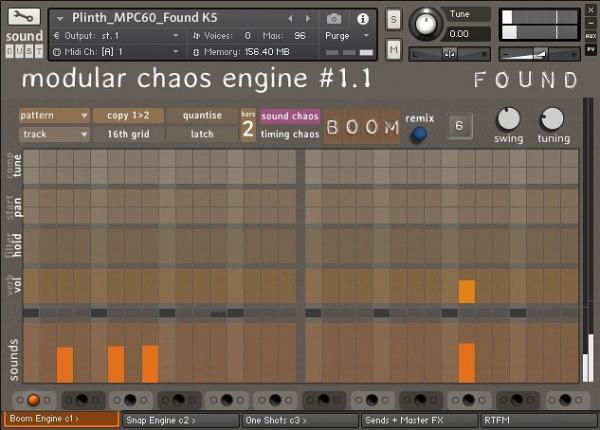This screenshot has height=430, width=600.
Task: Open the Boom Engine o1 tab
Action: (x=62, y=419)
